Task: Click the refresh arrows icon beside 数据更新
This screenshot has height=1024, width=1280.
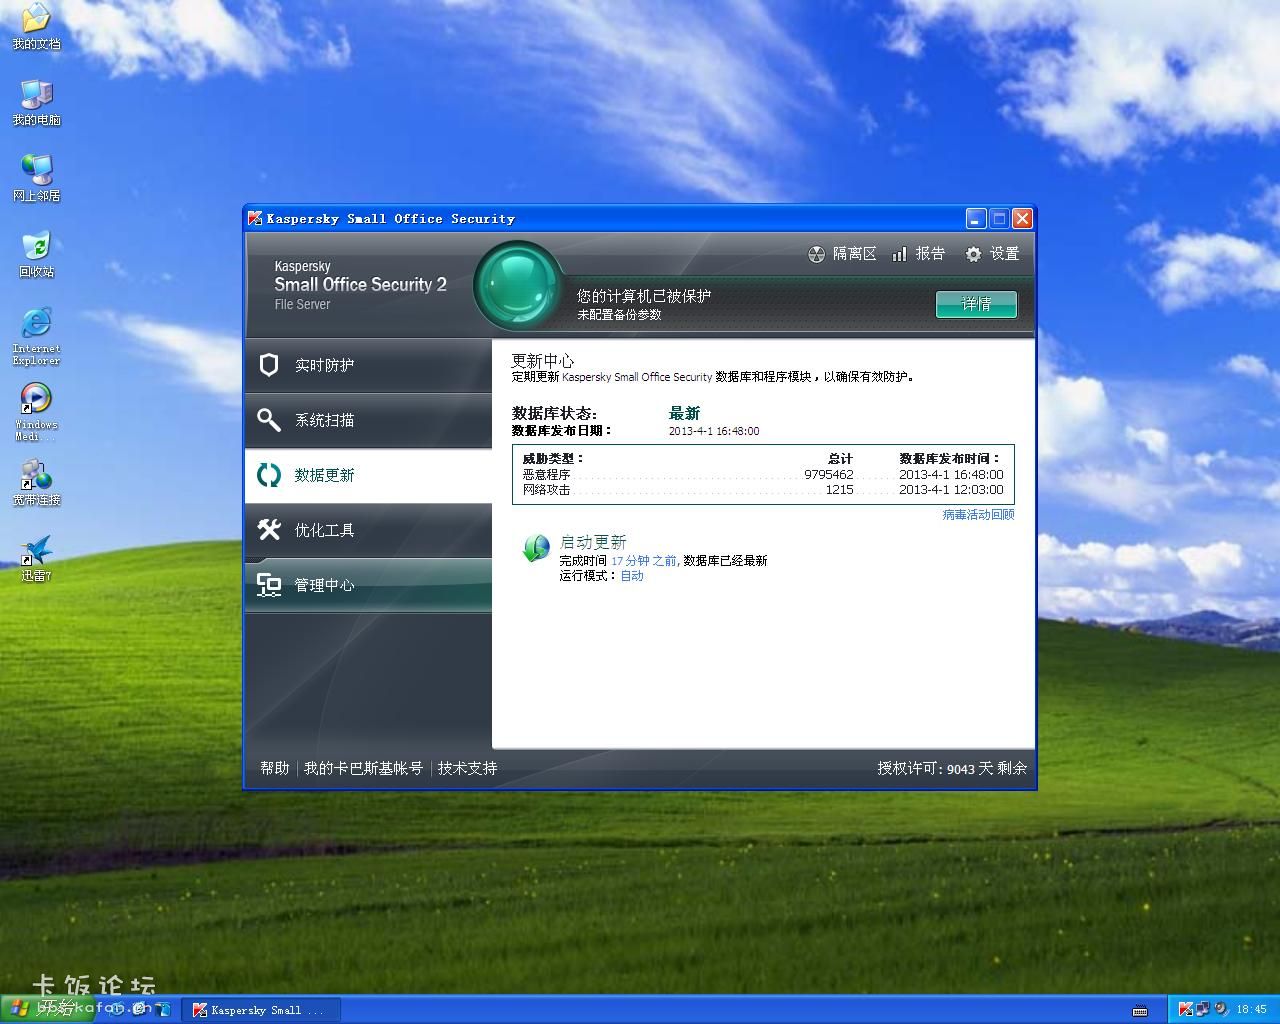Action: point(268,475)
